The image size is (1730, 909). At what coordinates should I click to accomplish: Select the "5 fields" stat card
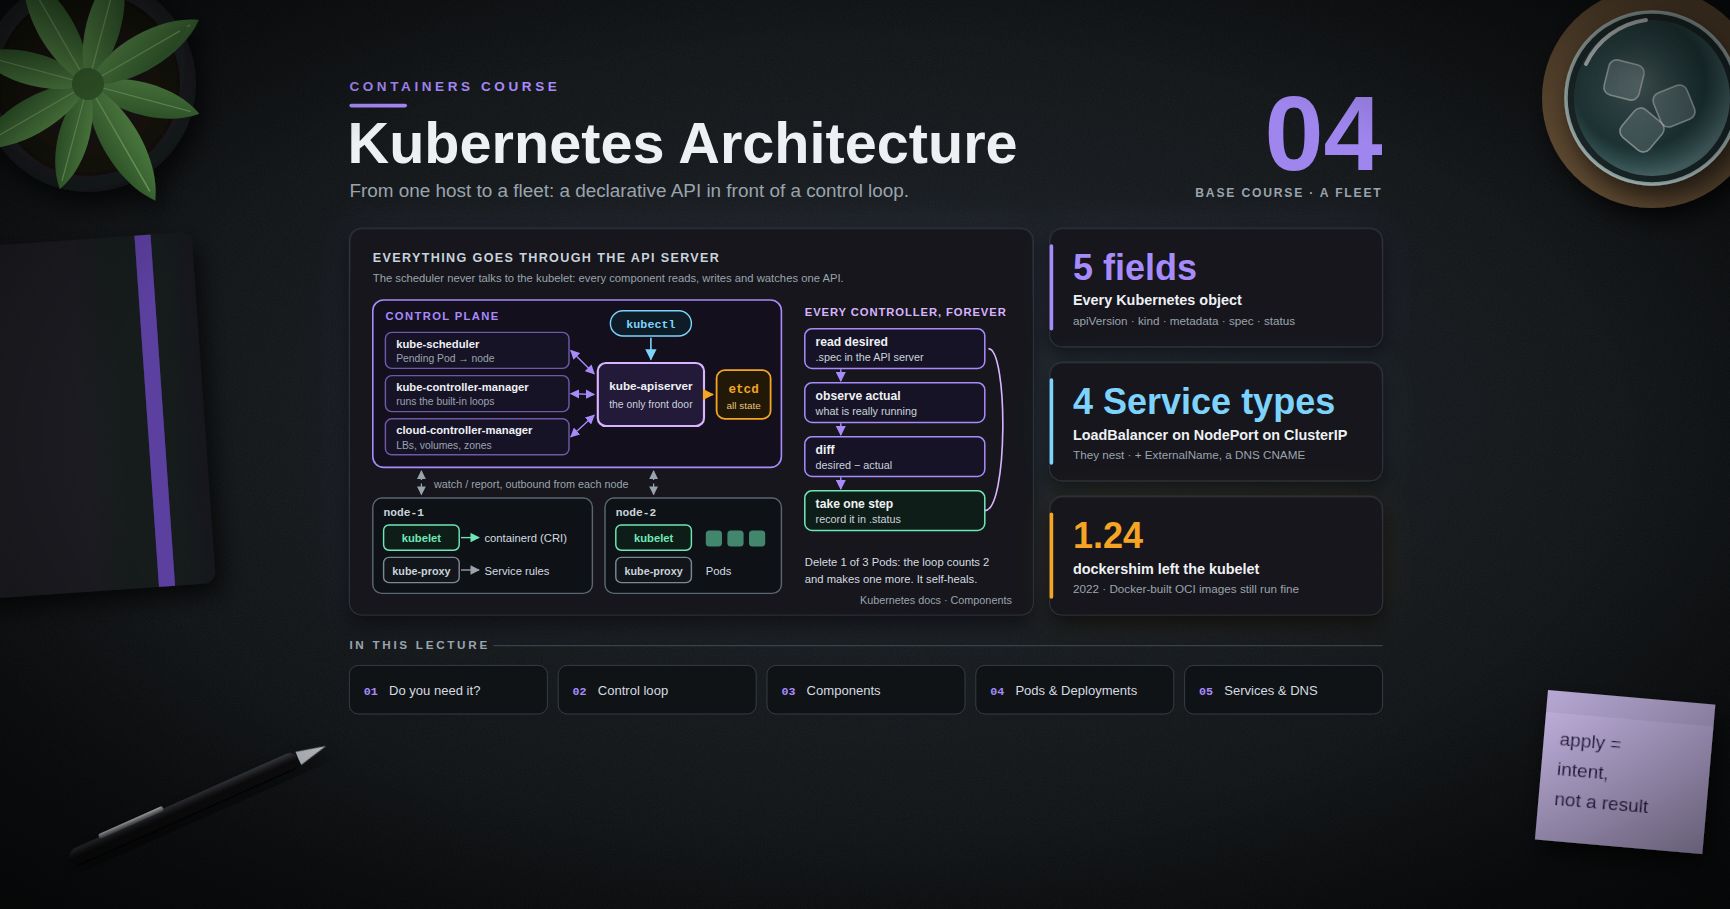click(x=1216, y=288)
